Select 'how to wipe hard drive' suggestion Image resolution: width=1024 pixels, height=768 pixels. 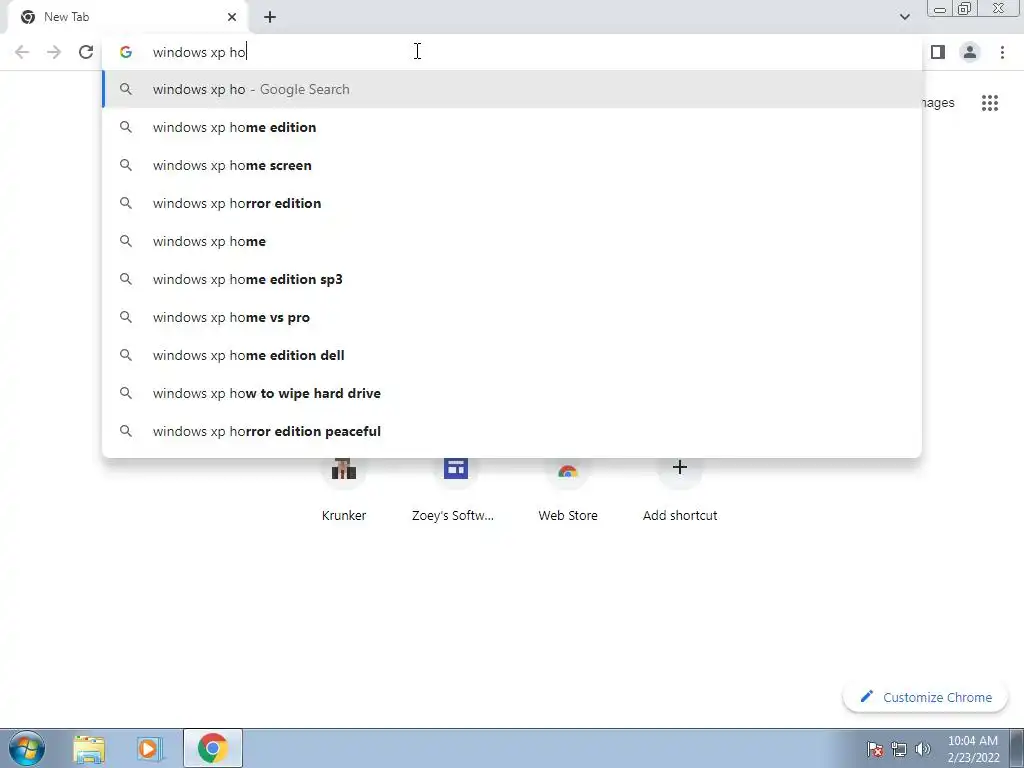pos(512,393)
